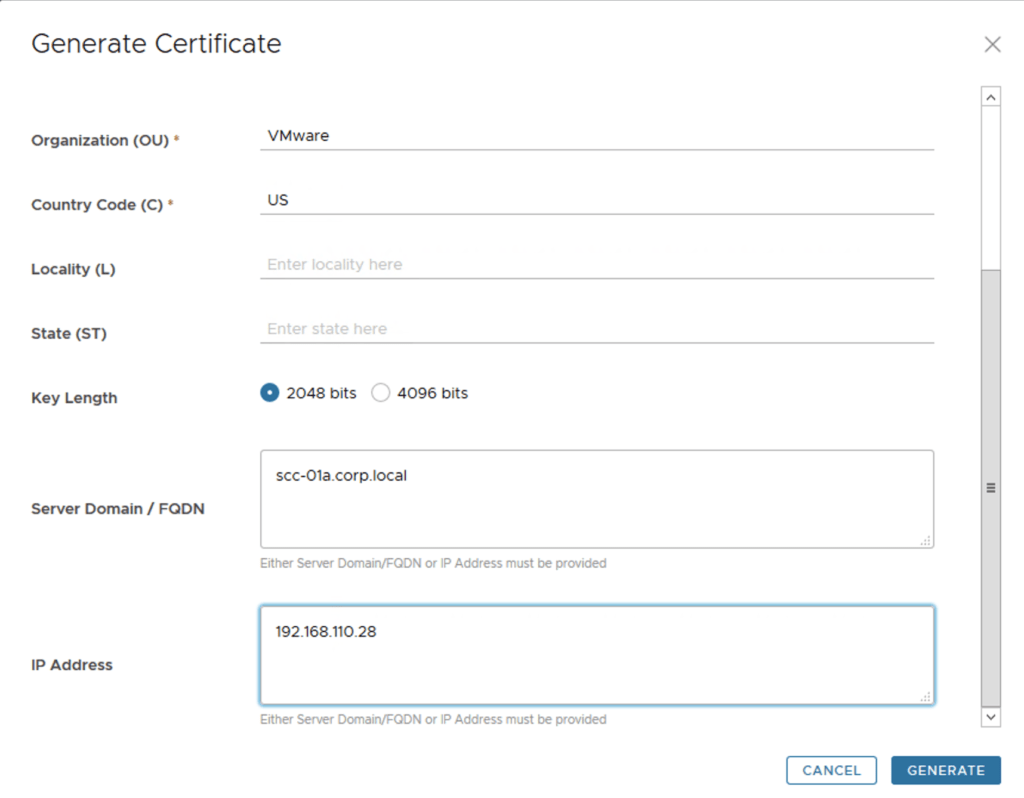Focus the Locality input field
1024x798 pixels.
click(596, 265)
